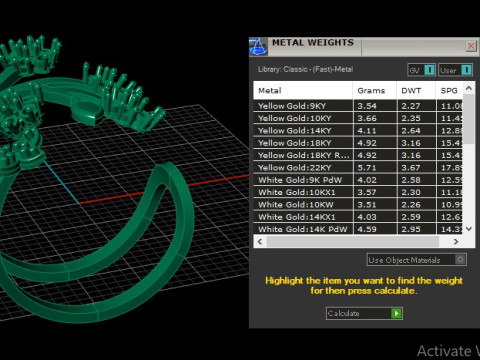Image resolution: width=480 pixels, height=360 pixels.
Task: Click the scroll up arrow of the table
Action: 469,88
